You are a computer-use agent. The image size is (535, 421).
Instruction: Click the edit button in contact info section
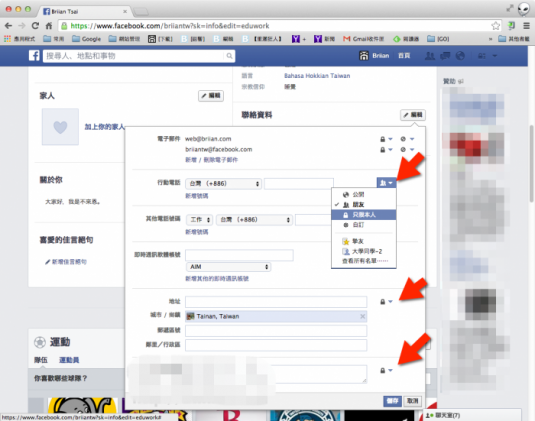pos(413,115)
